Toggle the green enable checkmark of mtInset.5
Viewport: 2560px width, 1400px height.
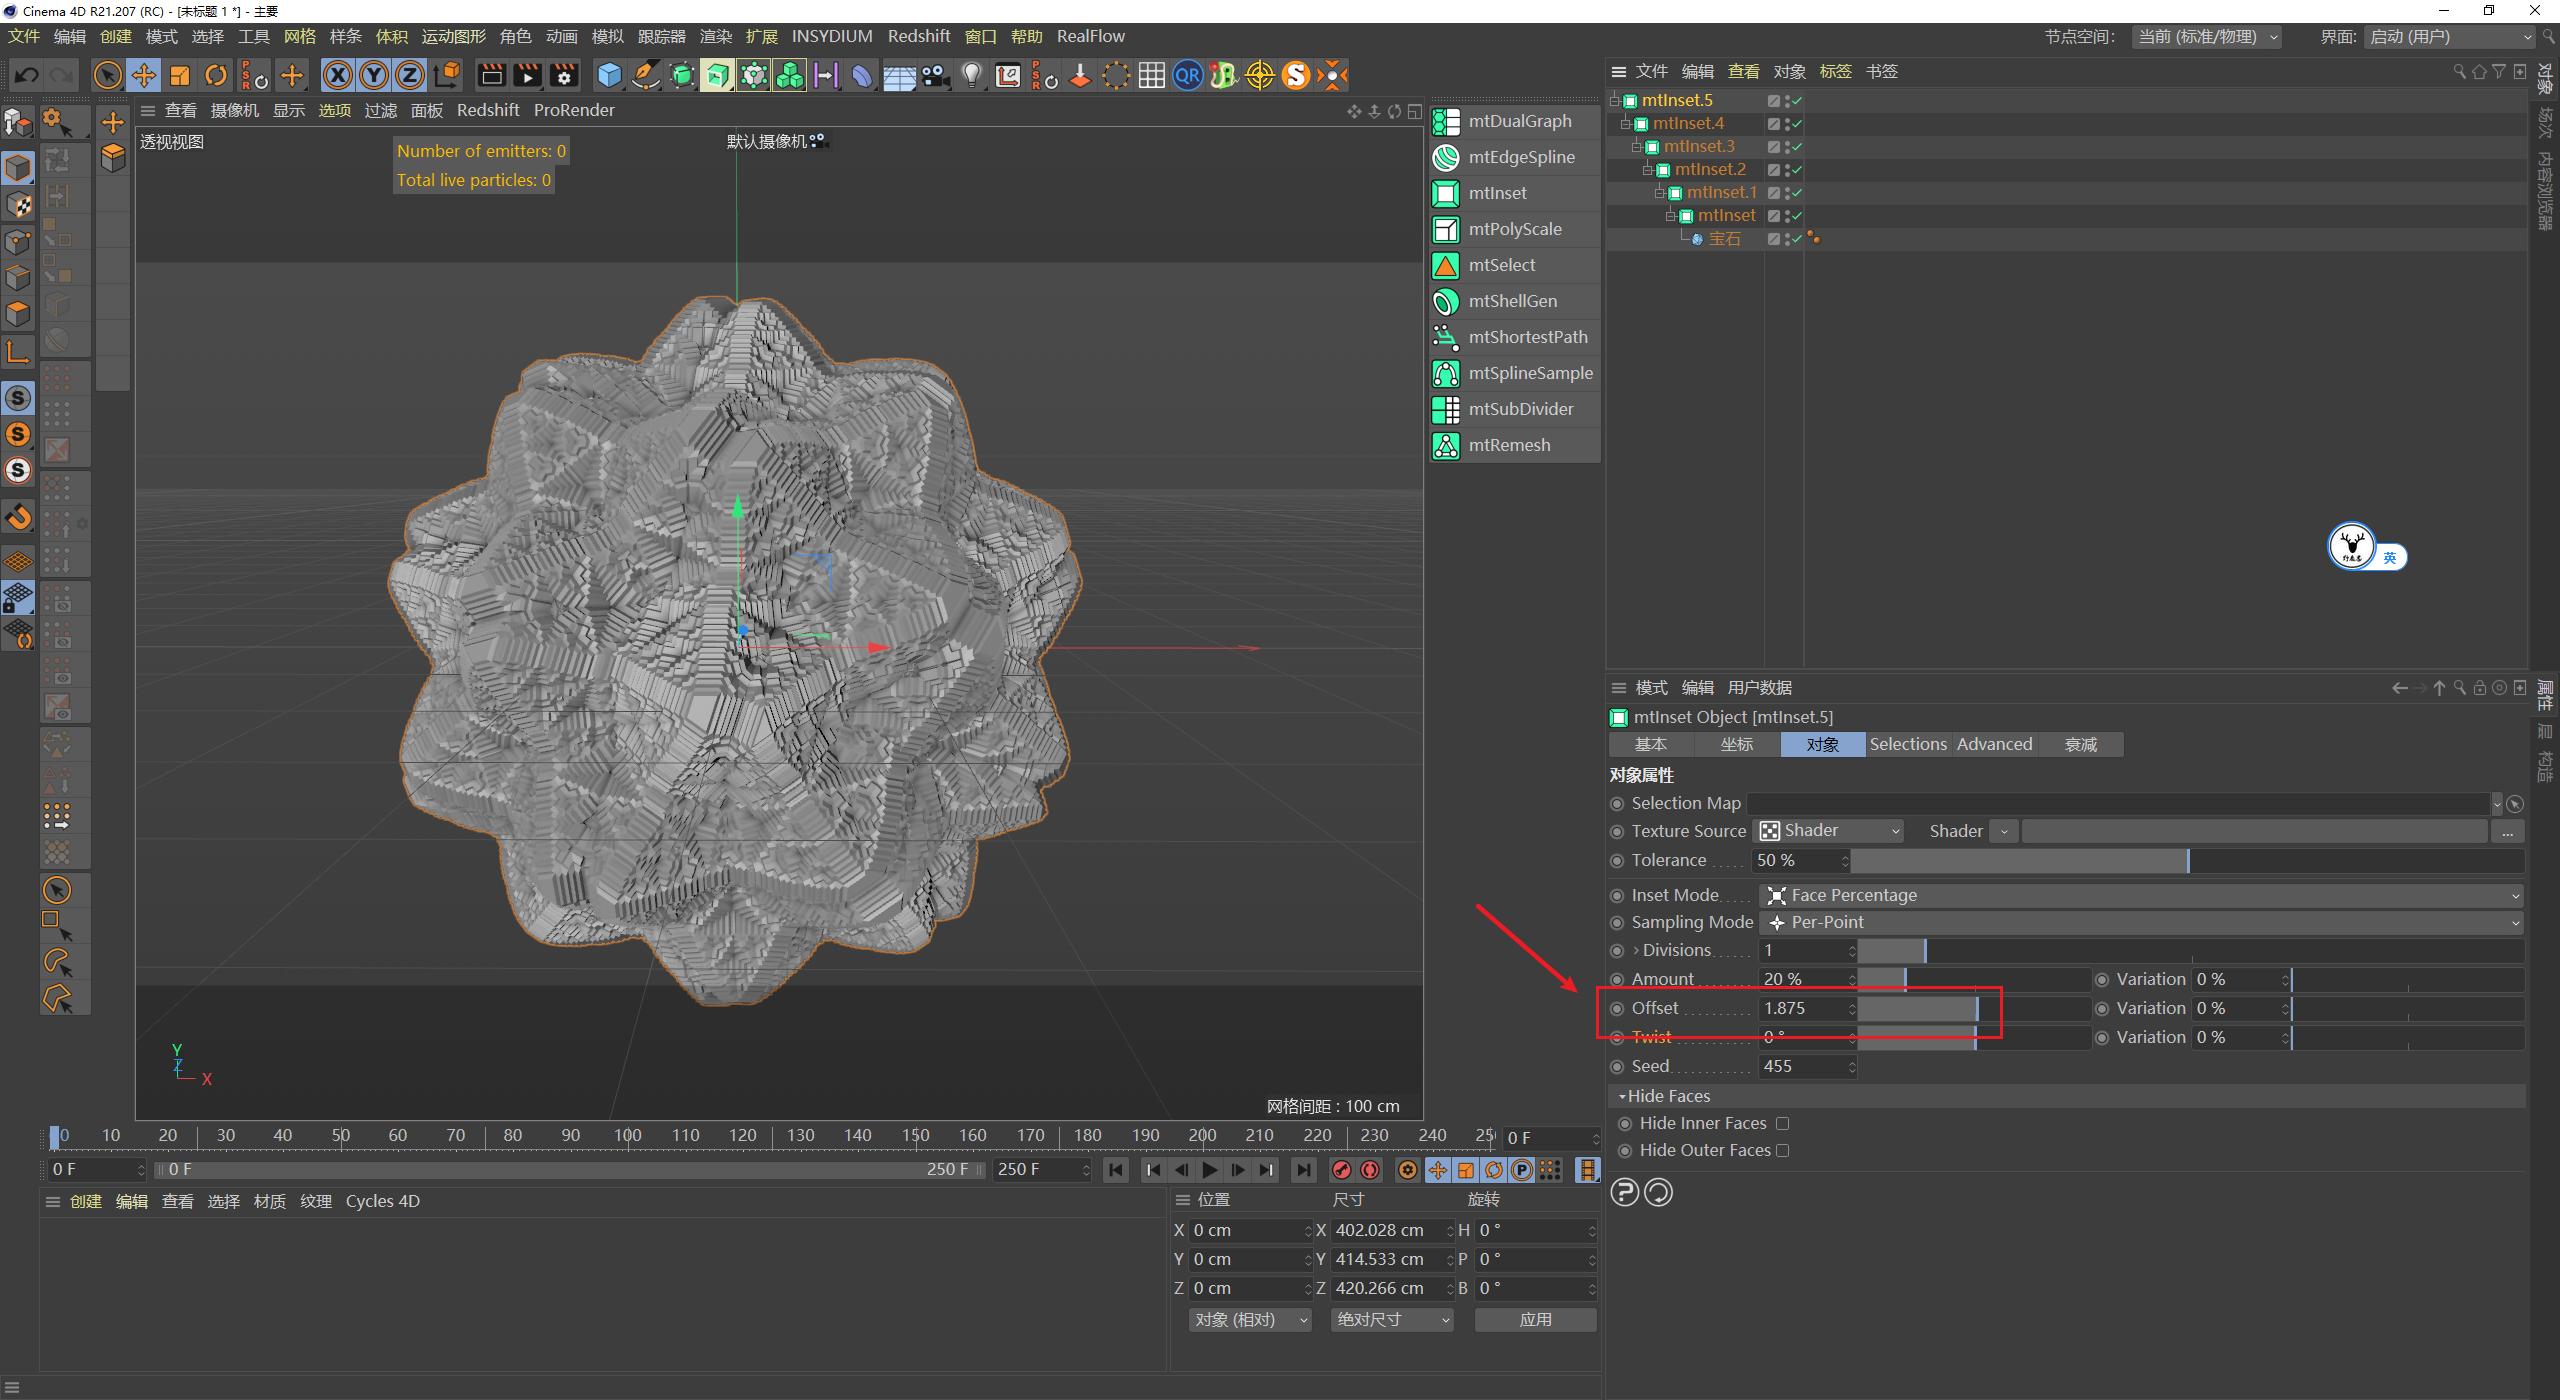coord(1796,100)
